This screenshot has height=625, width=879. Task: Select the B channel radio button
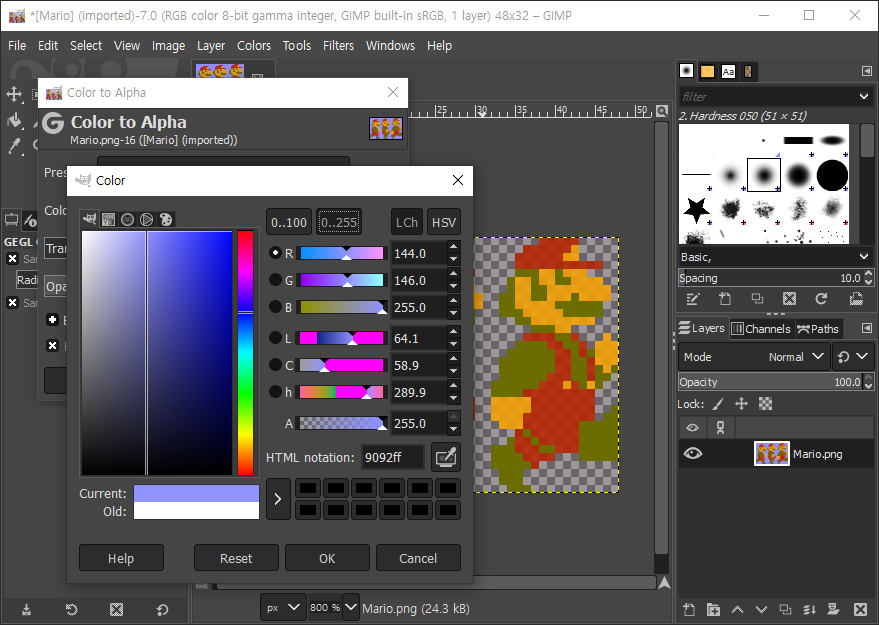coord(275,307)
